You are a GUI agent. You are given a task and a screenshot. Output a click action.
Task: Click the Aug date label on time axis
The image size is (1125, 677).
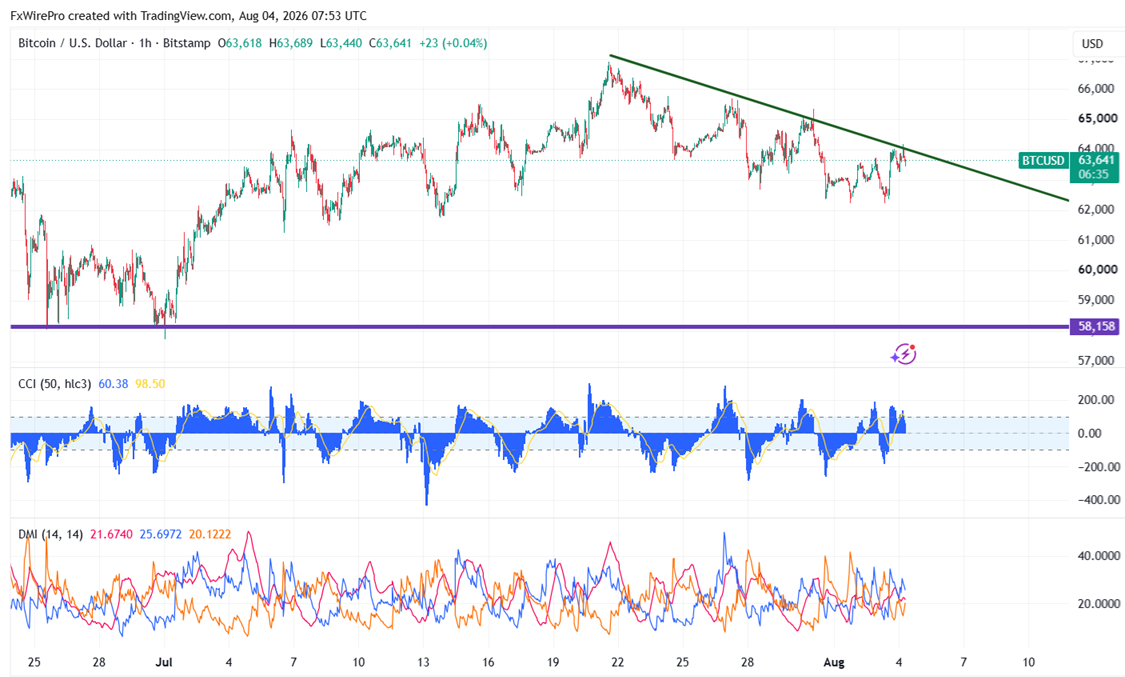[x=834, y=662]
